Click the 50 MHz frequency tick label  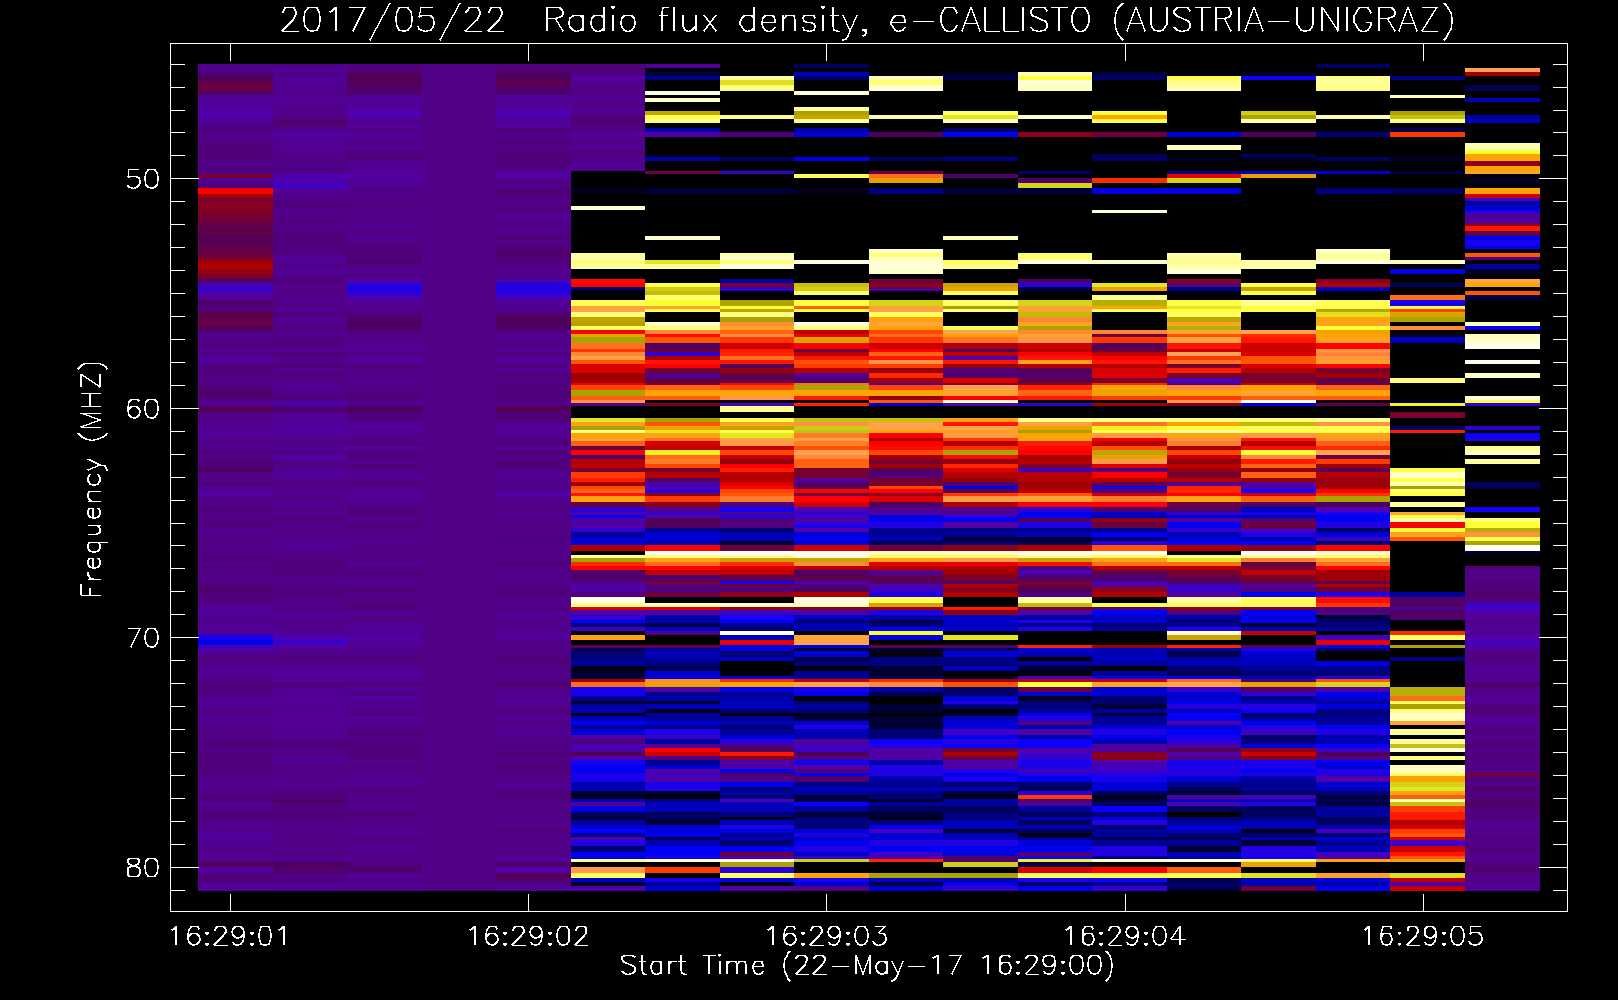tap(143, 179)
